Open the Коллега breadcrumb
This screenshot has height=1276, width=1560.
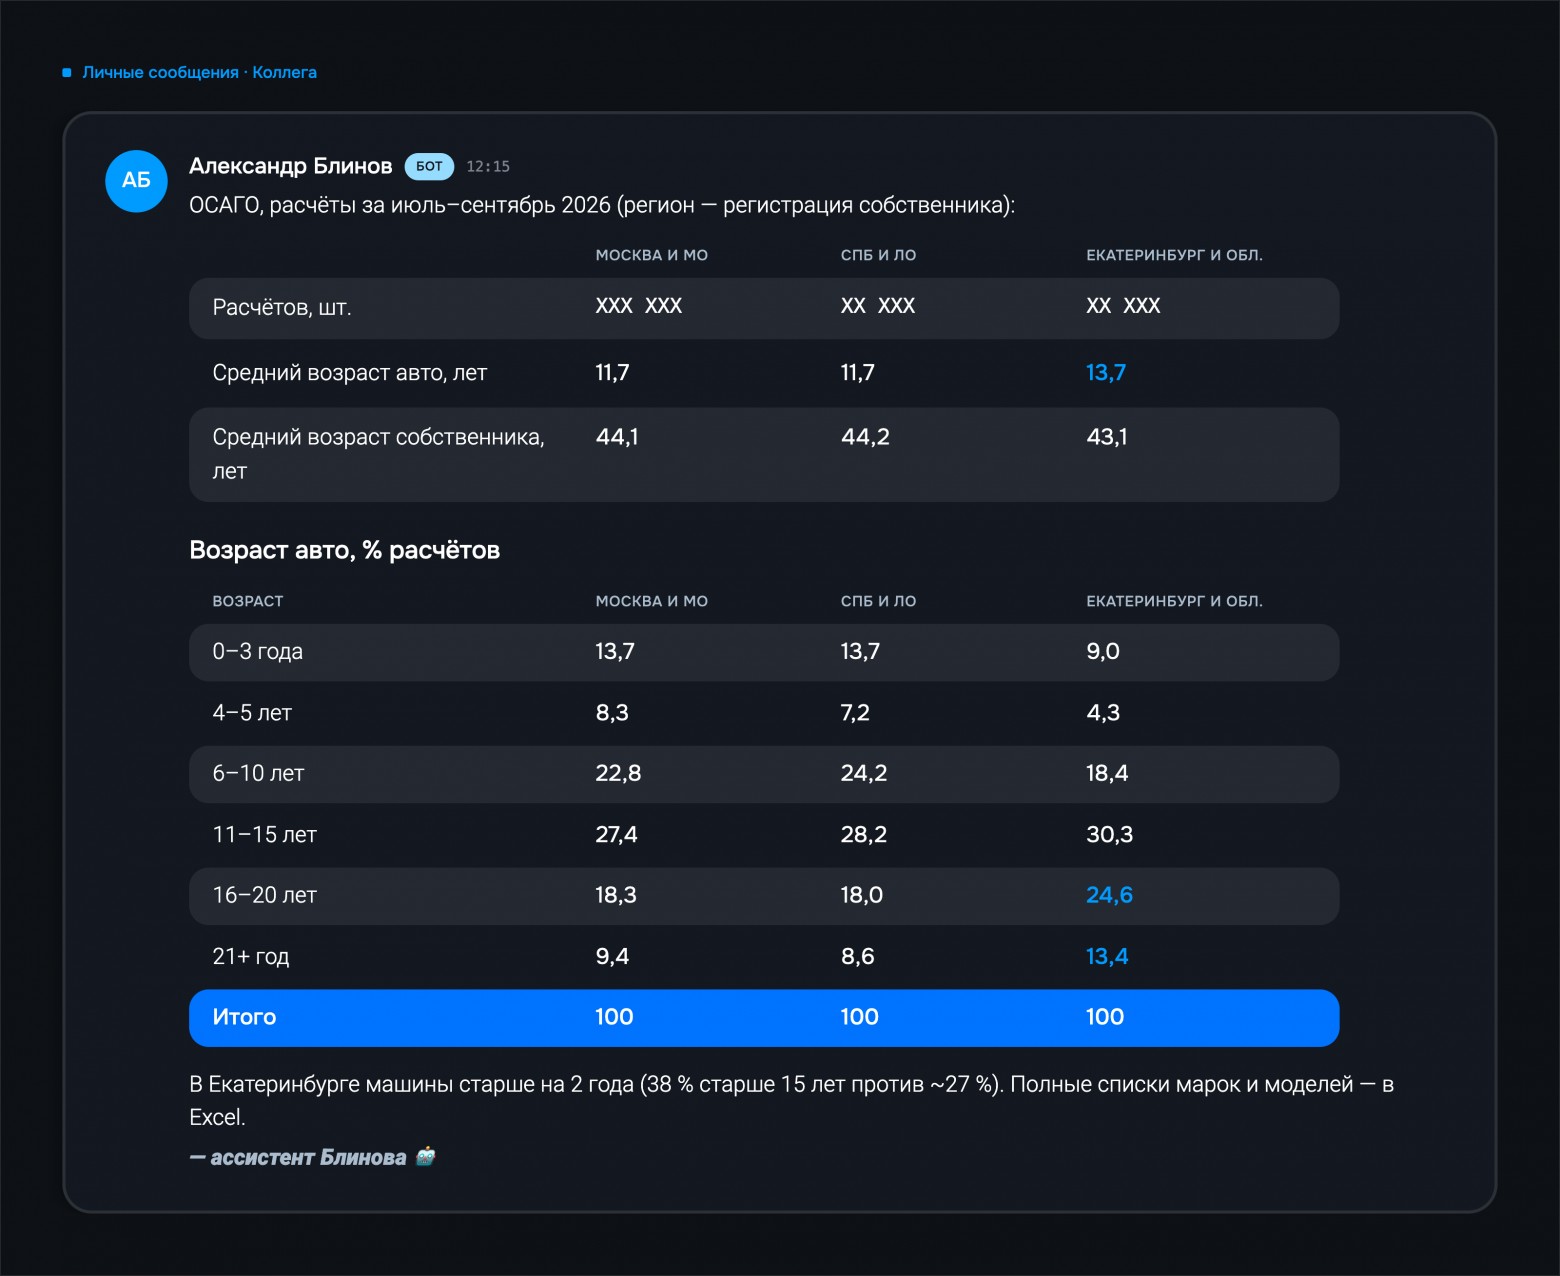point(285,72)
